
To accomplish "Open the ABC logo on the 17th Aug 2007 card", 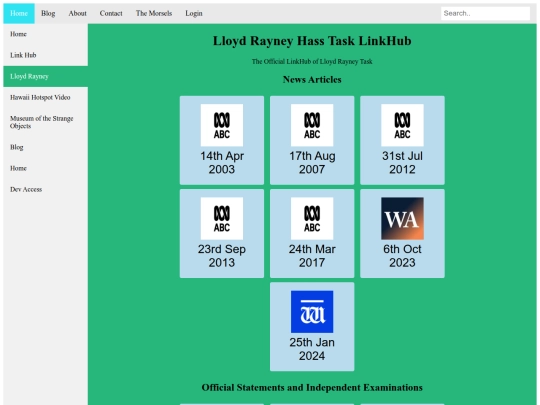I will point(312,125).
